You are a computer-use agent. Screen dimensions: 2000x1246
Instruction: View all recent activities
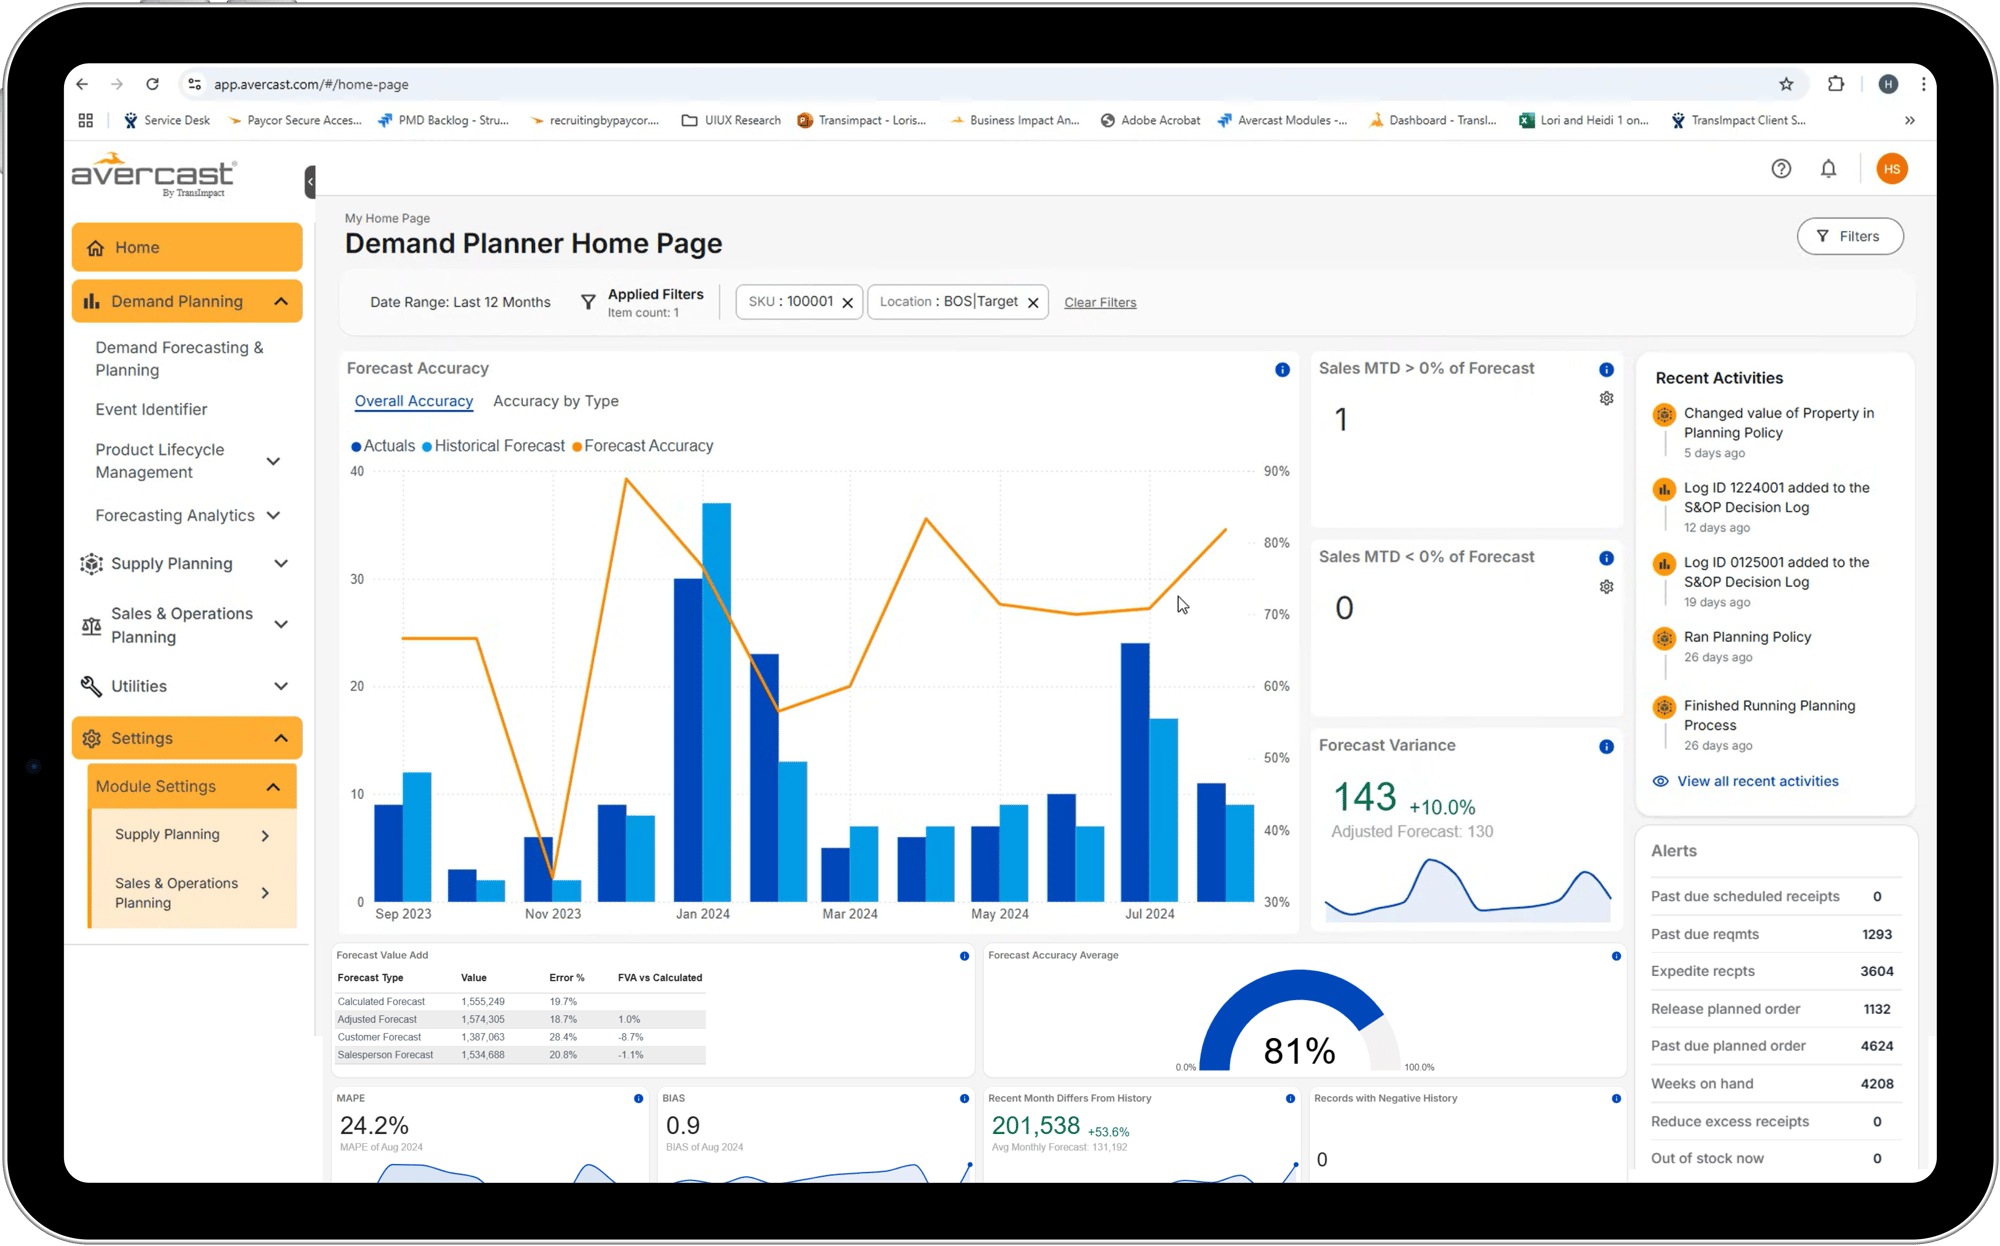1746,781
